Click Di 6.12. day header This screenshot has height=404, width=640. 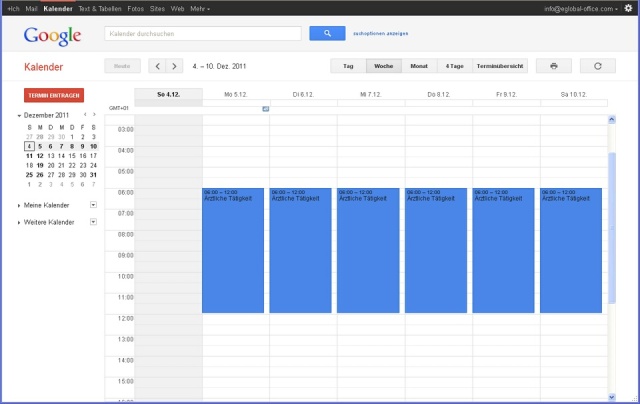(303, 94)
